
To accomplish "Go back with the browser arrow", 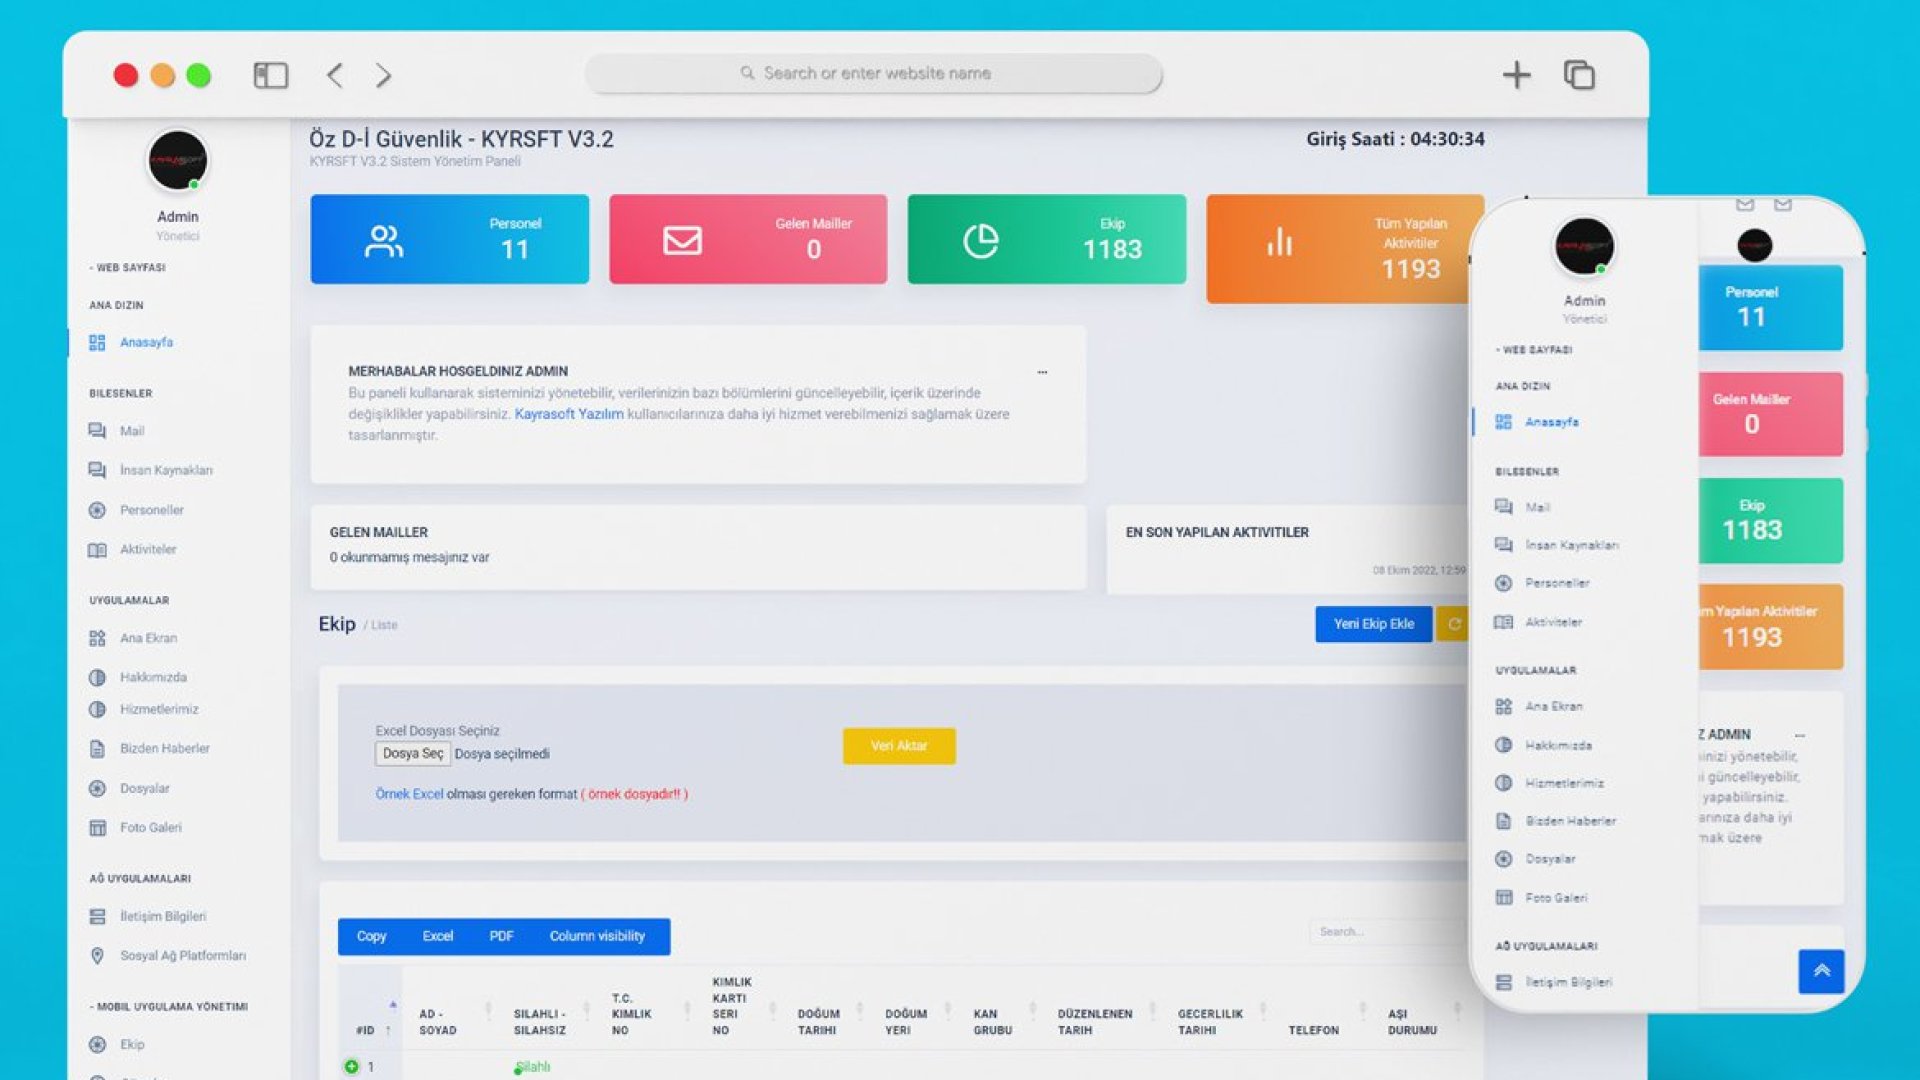I will tap(335, 75).
